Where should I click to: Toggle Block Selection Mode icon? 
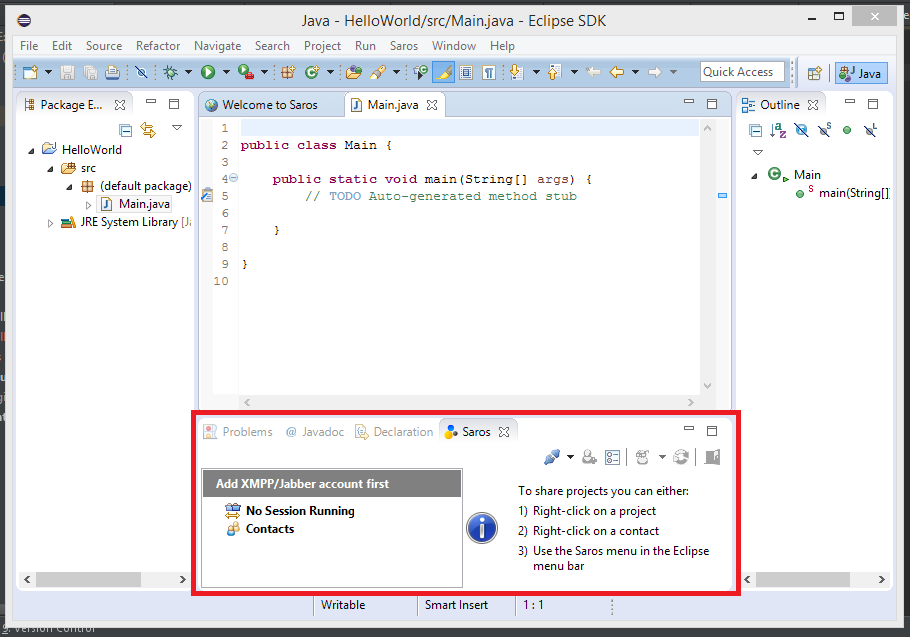point(466,73)
